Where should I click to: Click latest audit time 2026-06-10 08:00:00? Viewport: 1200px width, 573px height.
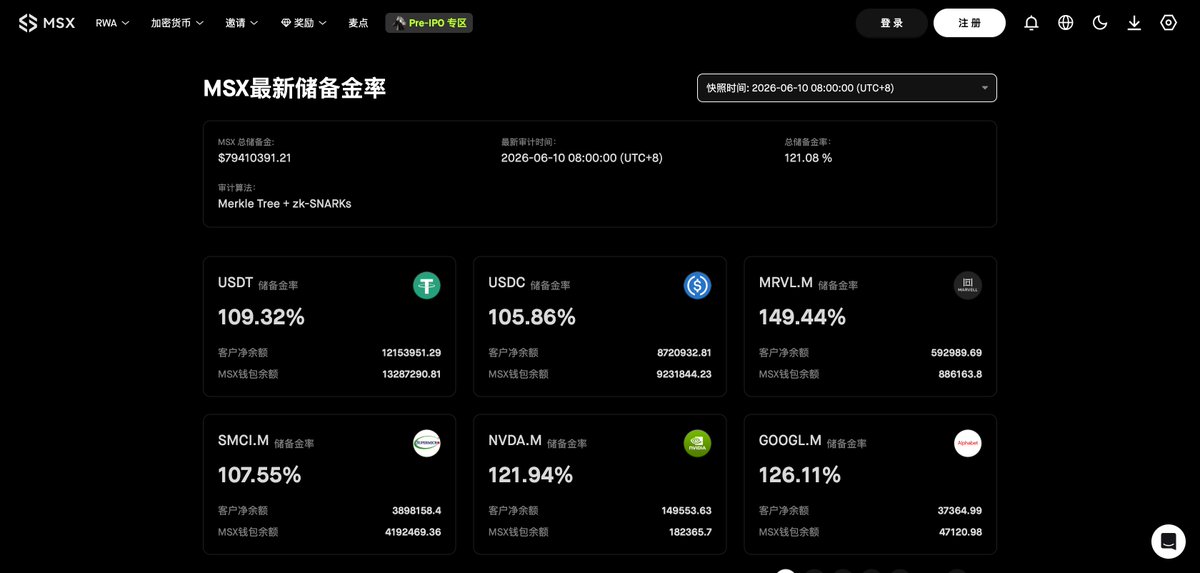582,158
